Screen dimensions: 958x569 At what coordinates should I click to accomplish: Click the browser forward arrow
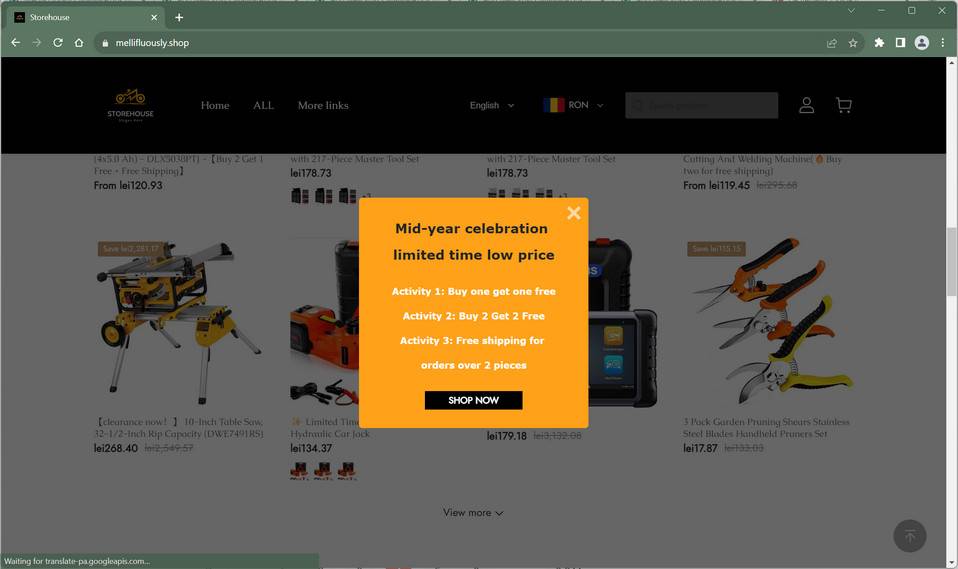point(37,43)
